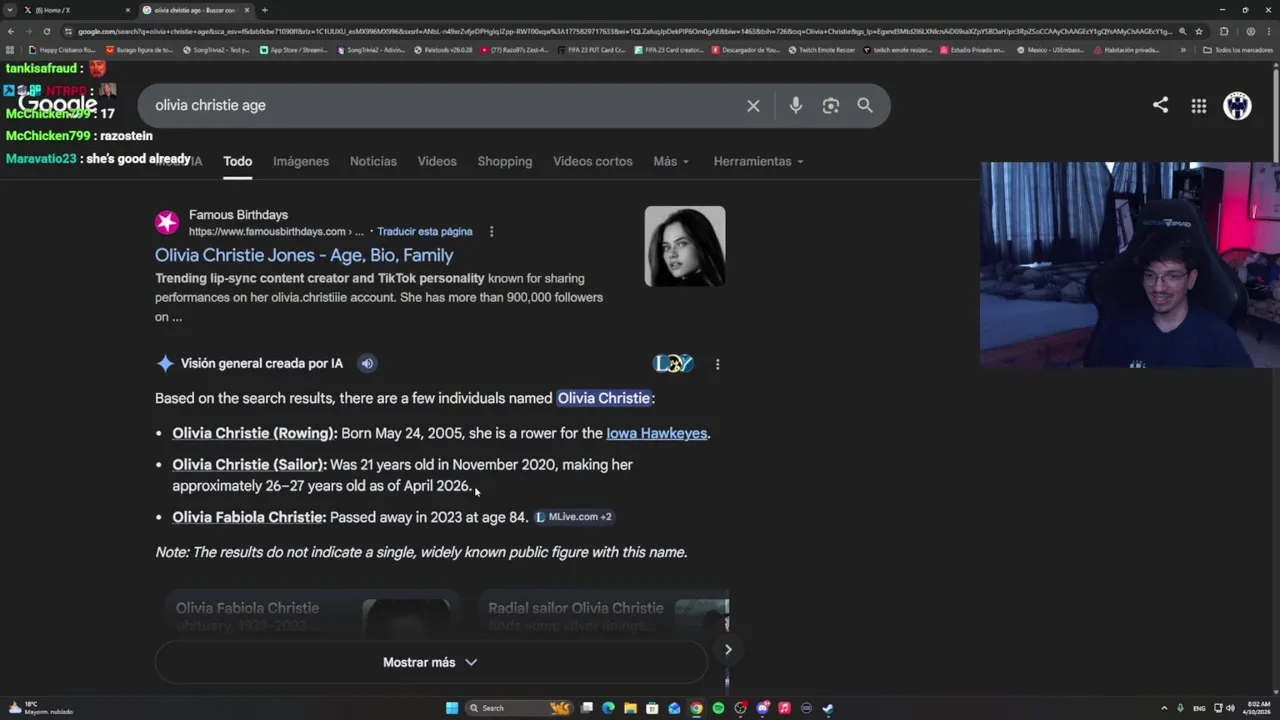This screenshot has height=720, width=1280.
Task: Click the Olivia Christie (Sailor) link
Action: coord(249,465)
